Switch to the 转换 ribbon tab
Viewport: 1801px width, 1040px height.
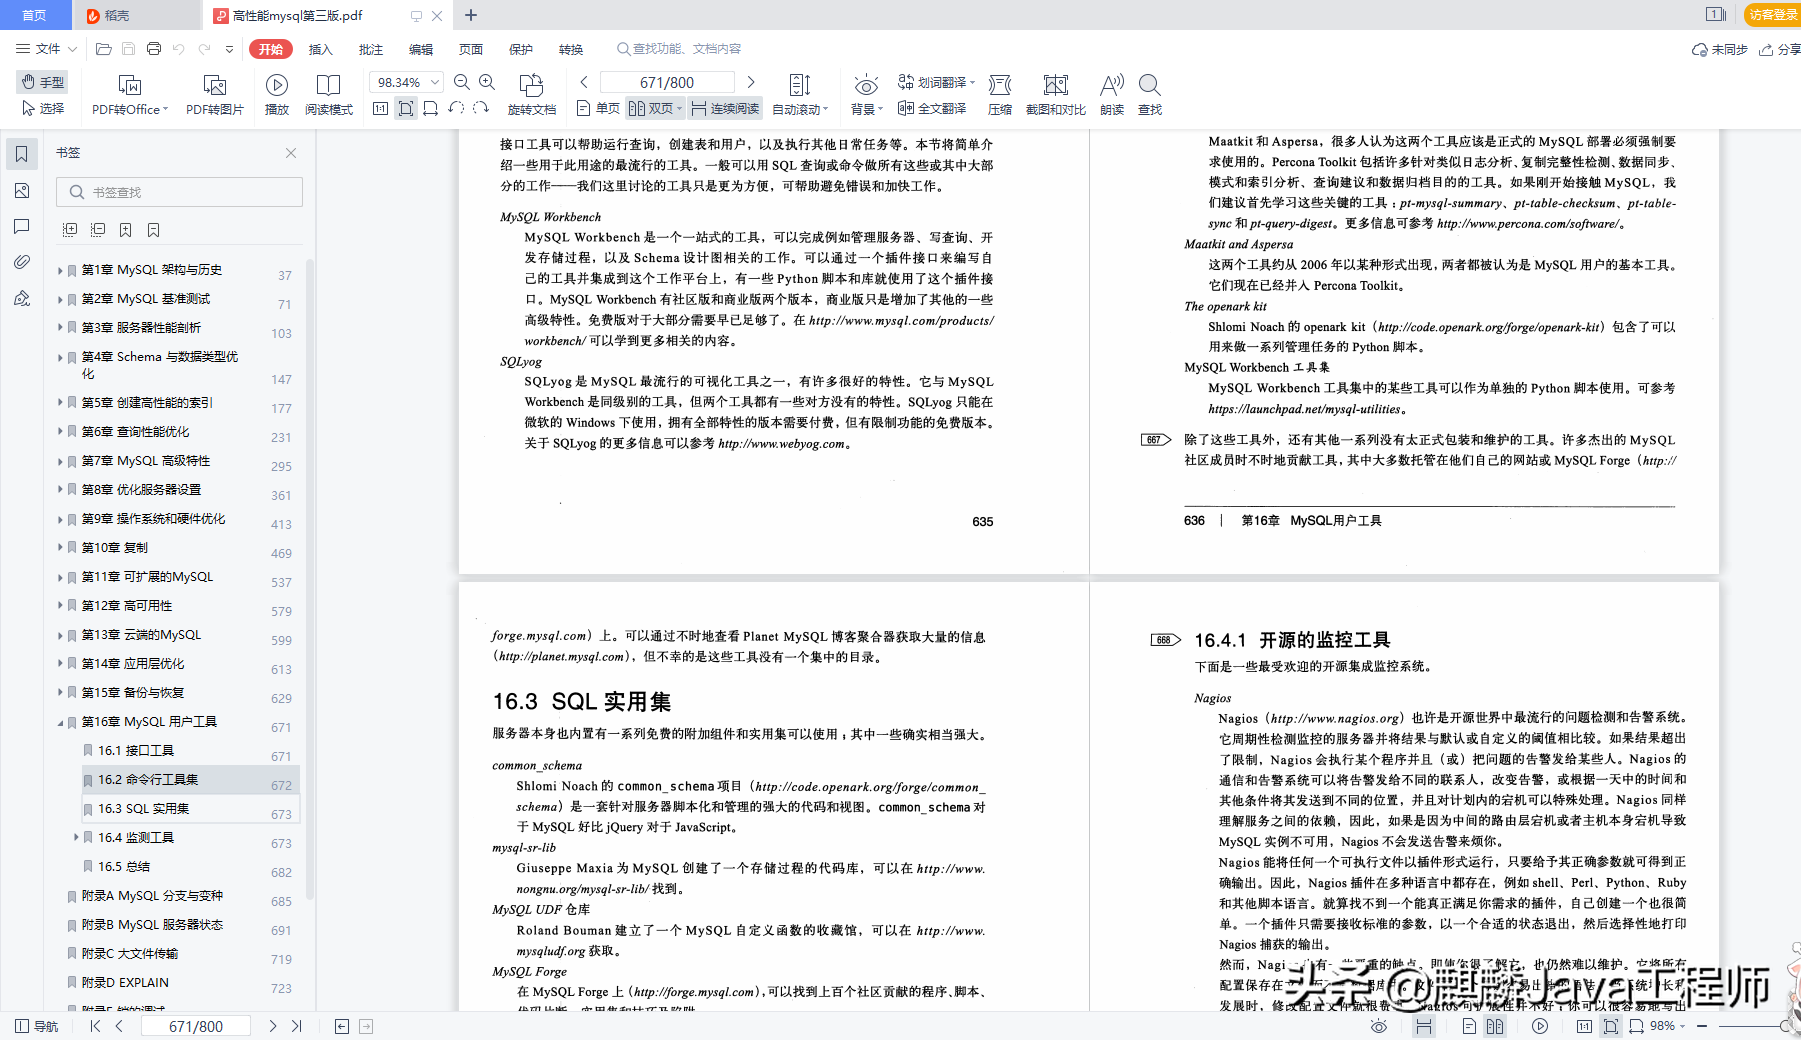click(570, 49)
